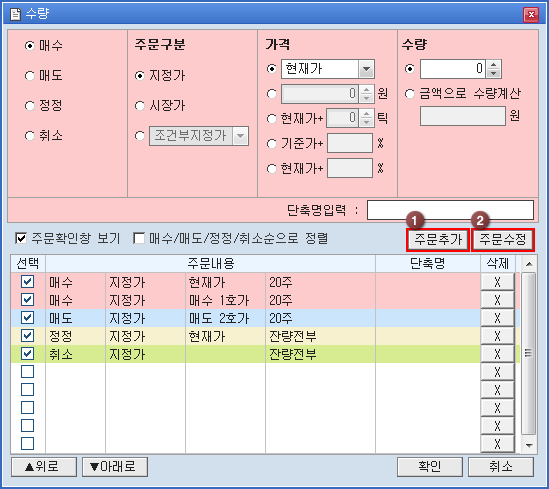
Task: Select the 매도 radio button
Action: [30, 75]
